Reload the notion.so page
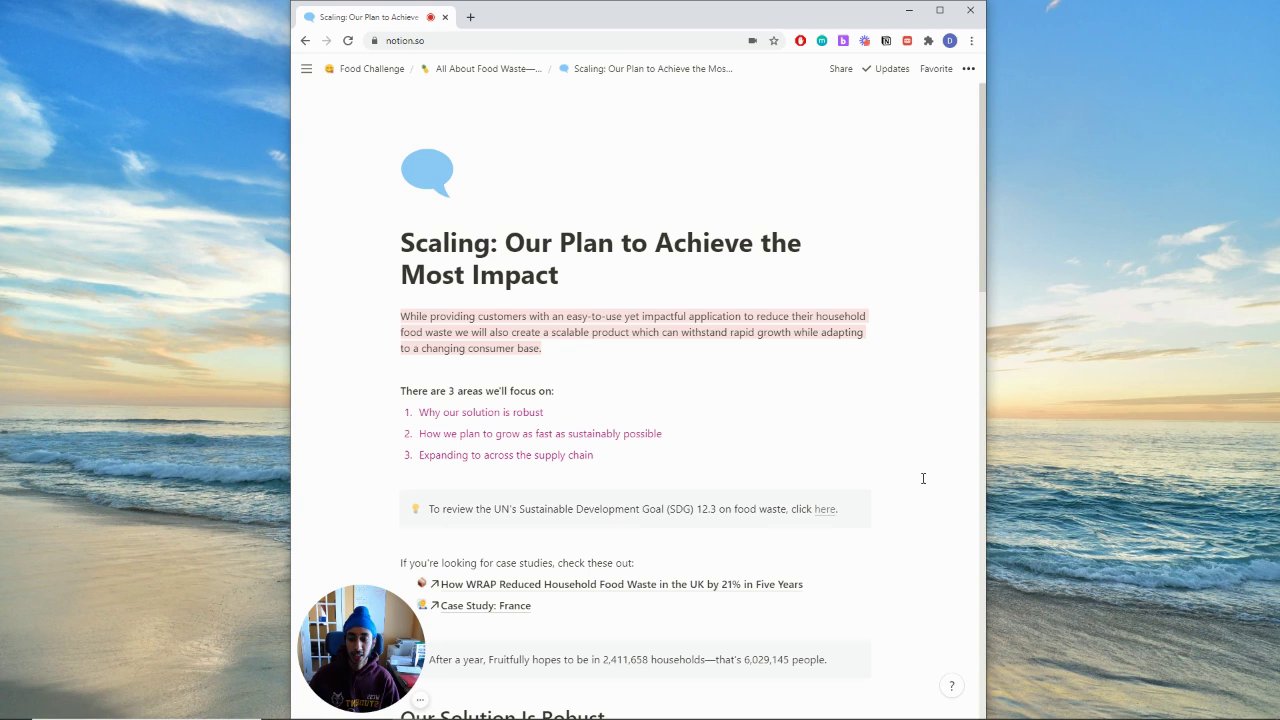1280x720 pixels. (348, 41)
